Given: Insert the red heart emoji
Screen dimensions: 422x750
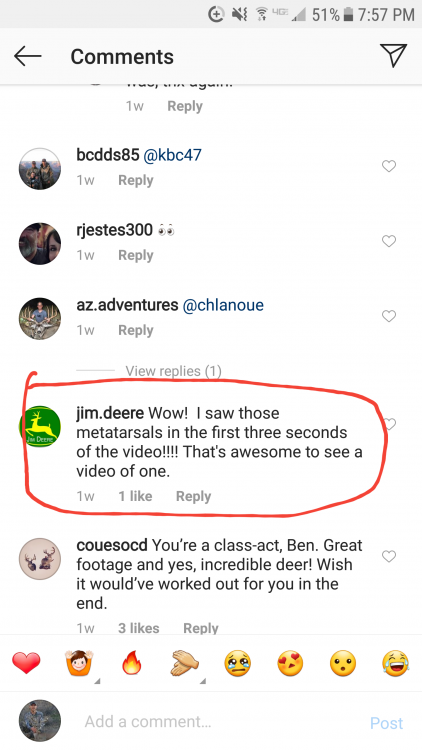Looking at the screenshot, I should (26, 663).
